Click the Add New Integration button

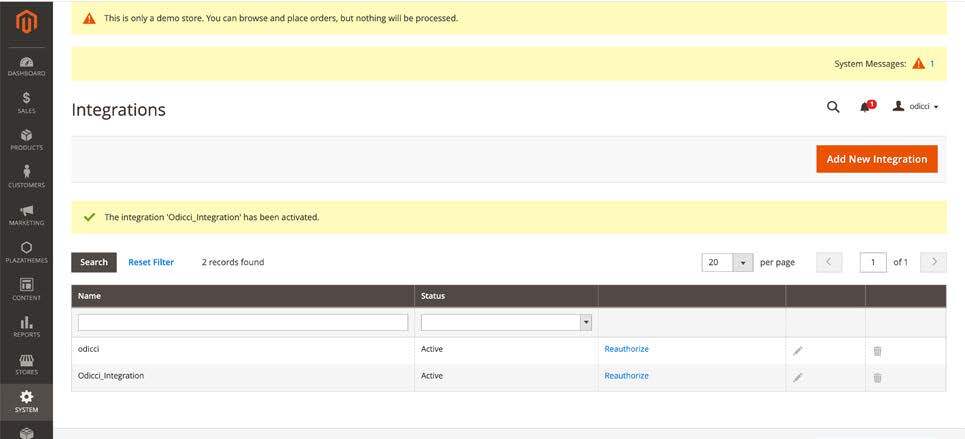coord(876,159)
